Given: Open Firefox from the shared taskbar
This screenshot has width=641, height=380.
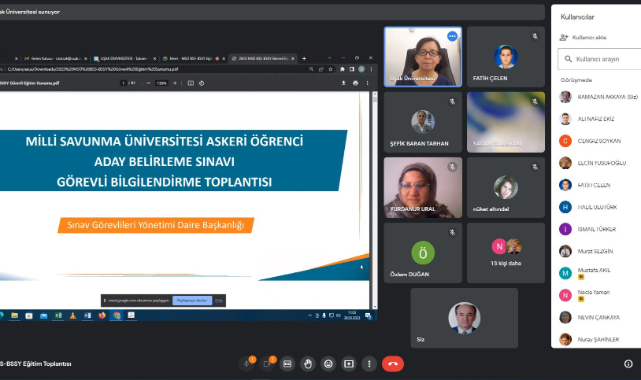Looking at the screenshot, I should pyautogui.click(x=102, y=315).
